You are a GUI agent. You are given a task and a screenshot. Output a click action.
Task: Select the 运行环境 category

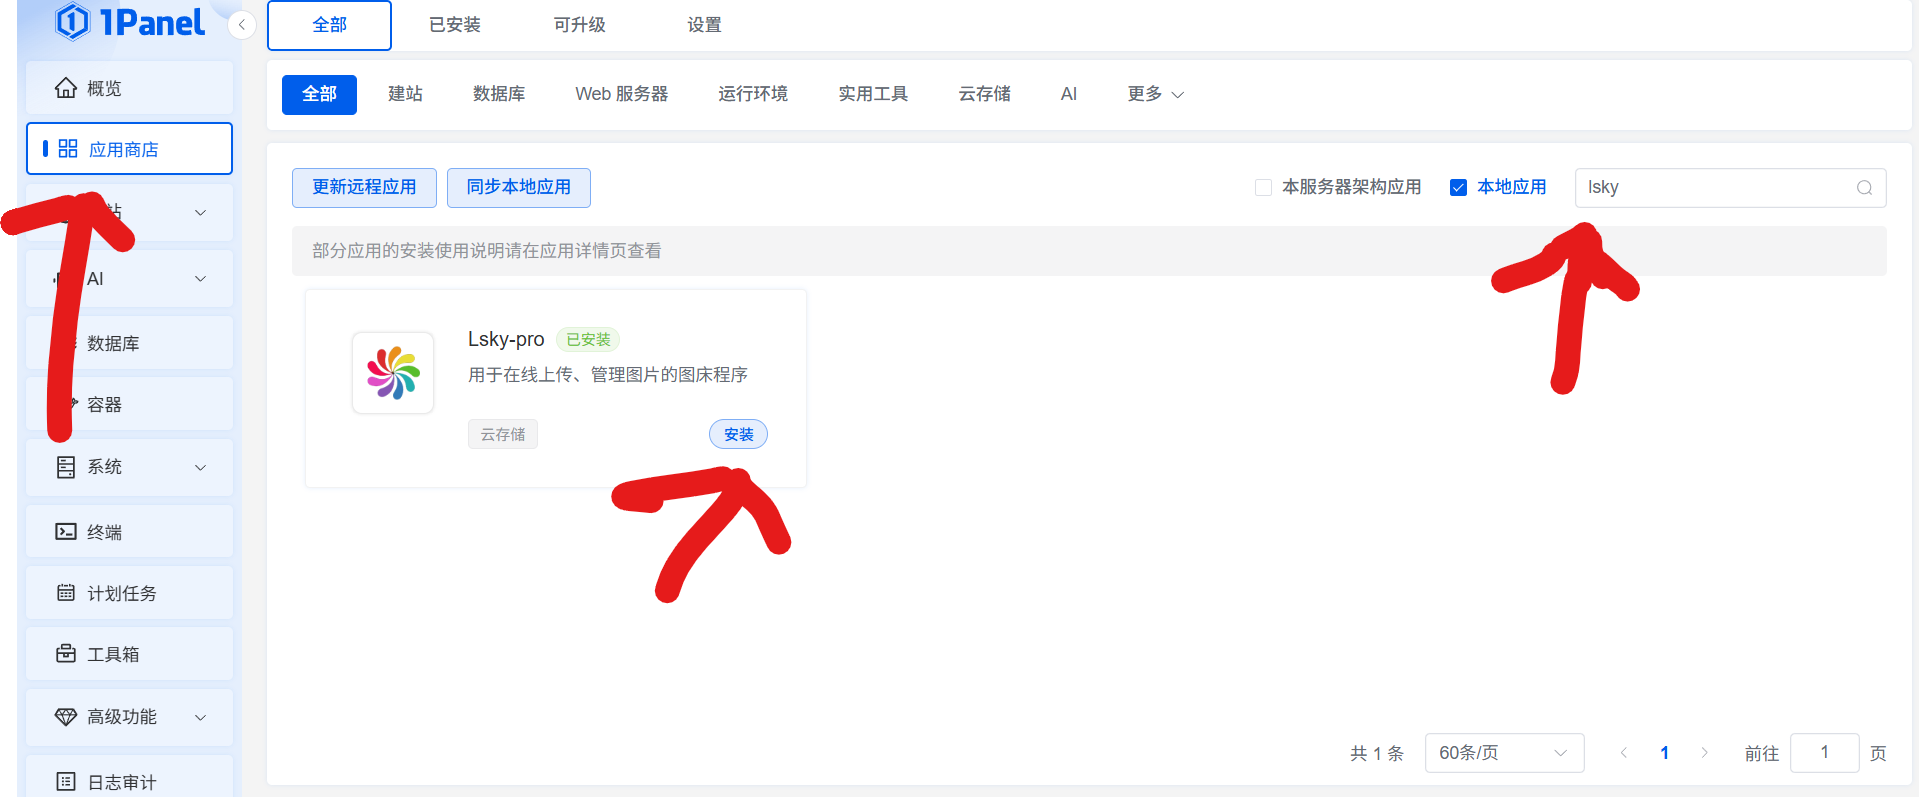753,94
